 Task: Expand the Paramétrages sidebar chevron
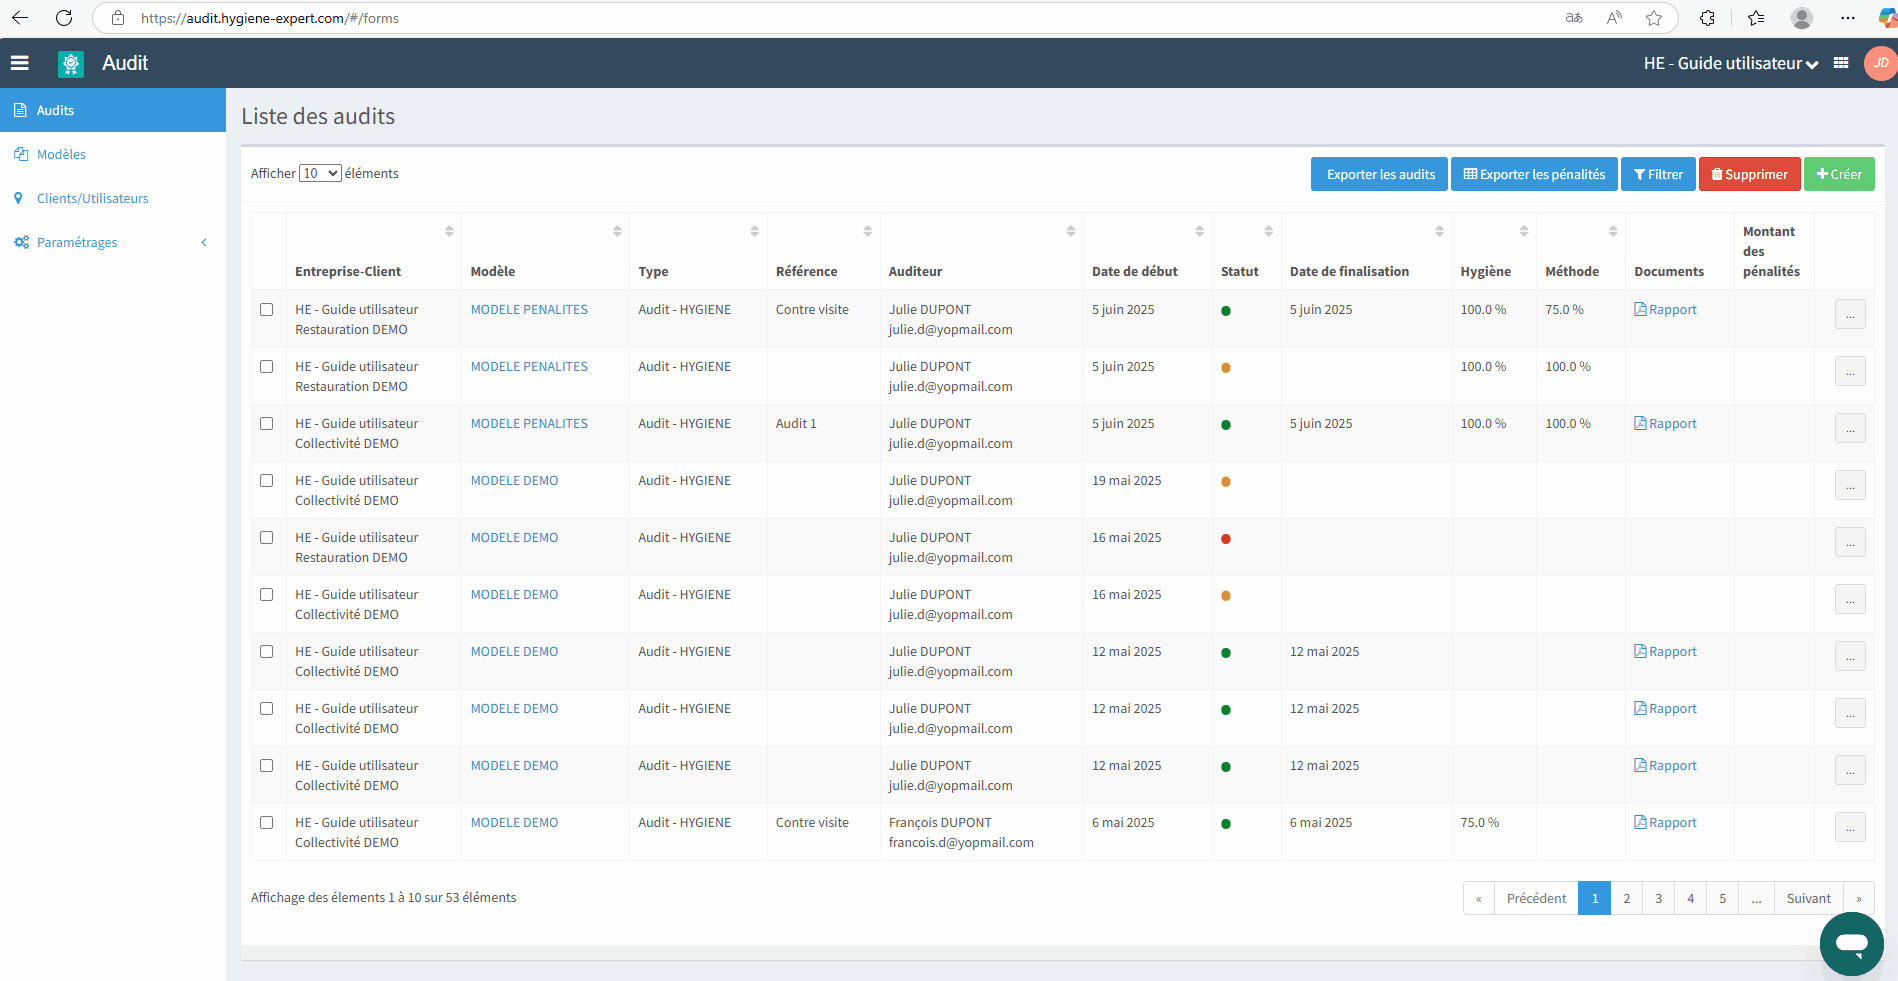pyautogui.click(x=204, y=243)
